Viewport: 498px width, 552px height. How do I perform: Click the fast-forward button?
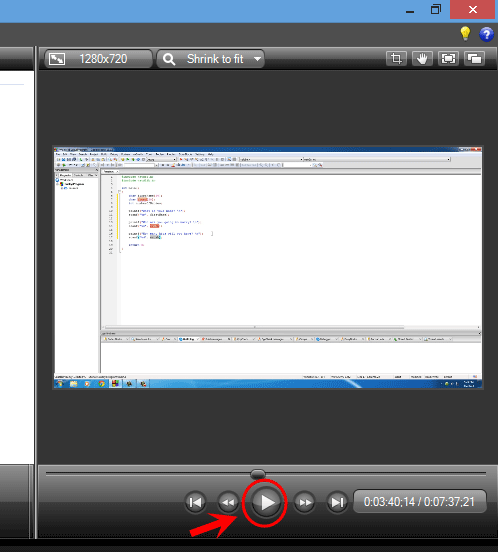pos(304,502)
